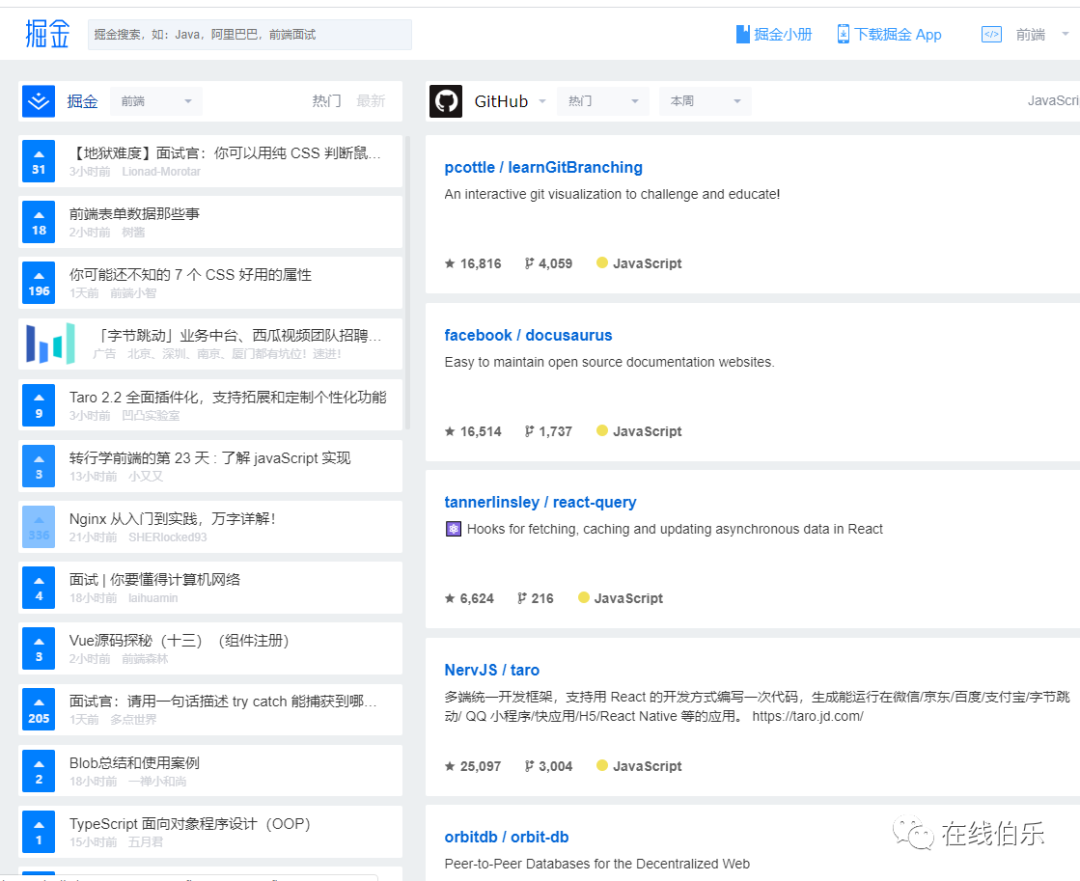Upvote the Vue源码探秘 post
This screenshot has width=1080, height=881.
click(x=39, y=649)
